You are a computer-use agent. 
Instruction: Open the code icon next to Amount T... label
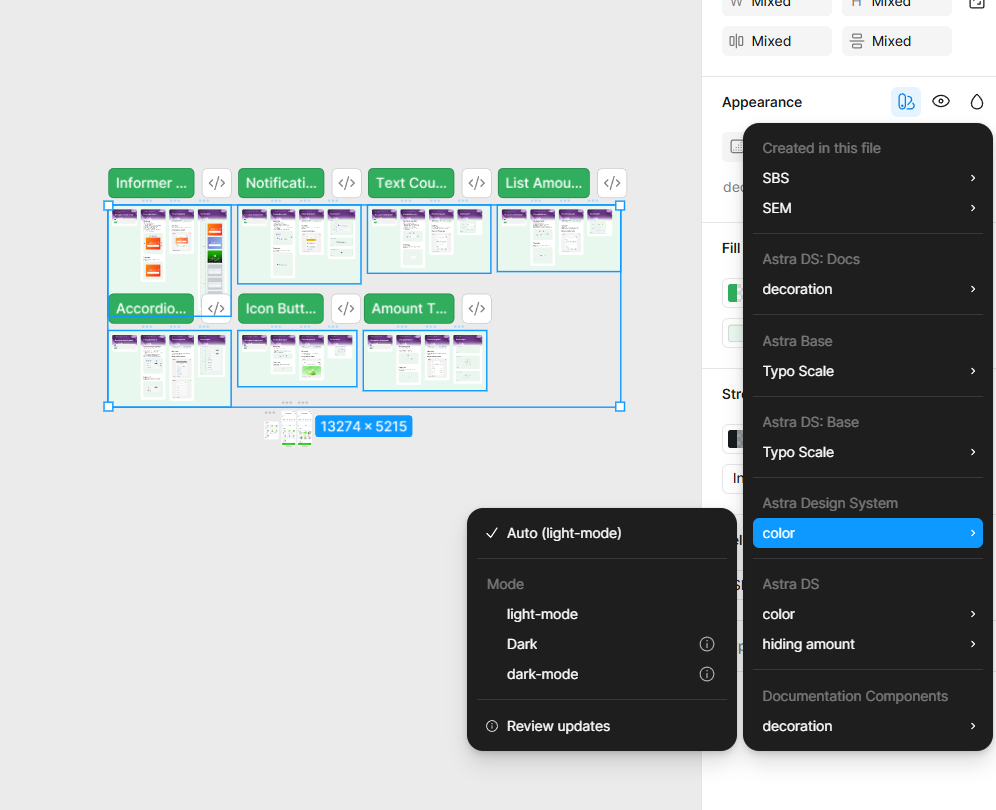[476, 308]
